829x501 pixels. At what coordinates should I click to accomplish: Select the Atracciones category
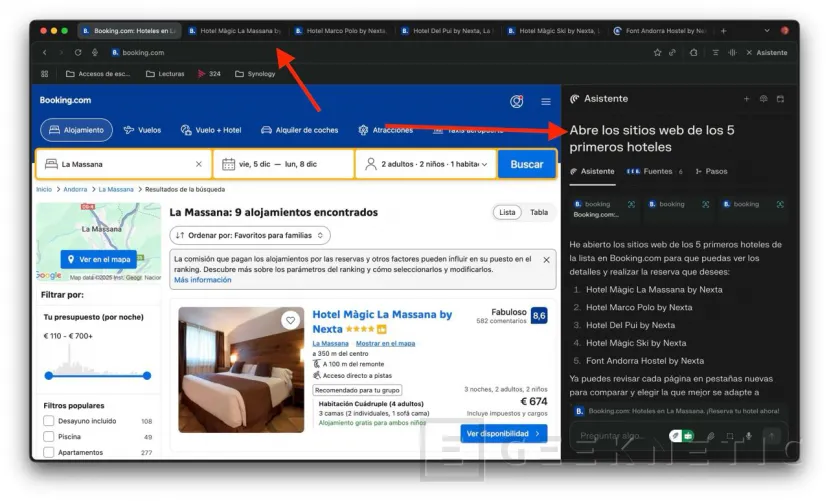click(x=385, y=130)
